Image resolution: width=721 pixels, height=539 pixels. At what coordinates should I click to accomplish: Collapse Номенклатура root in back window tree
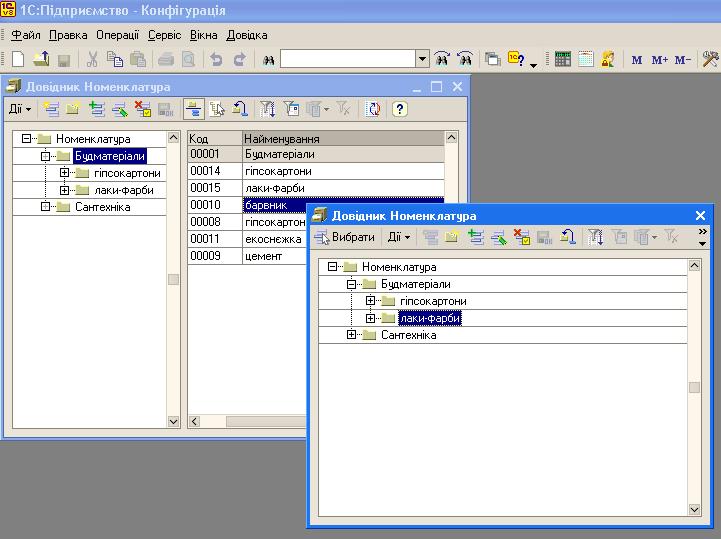tap(26, 138)
